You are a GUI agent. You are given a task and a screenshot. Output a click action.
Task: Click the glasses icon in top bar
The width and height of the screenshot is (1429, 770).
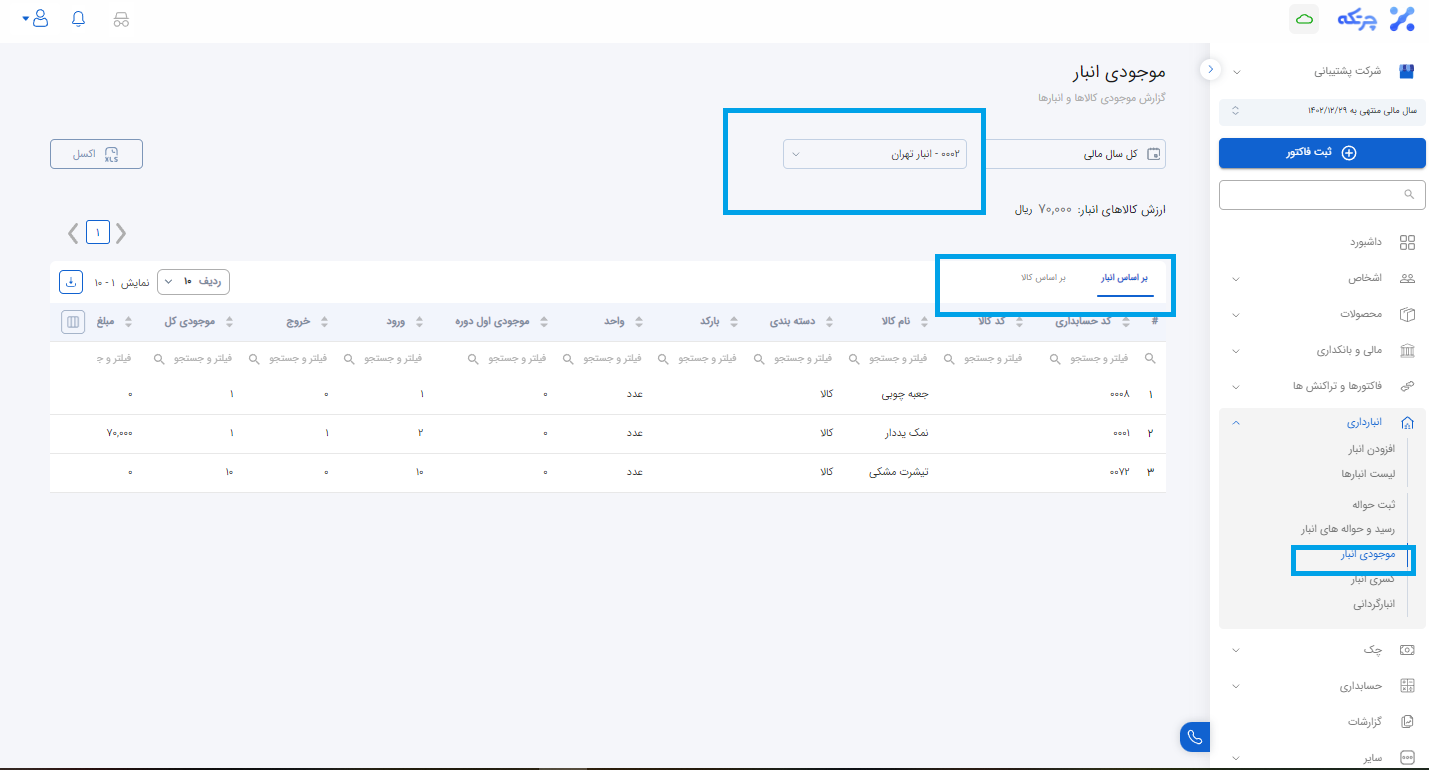(121, 19)
